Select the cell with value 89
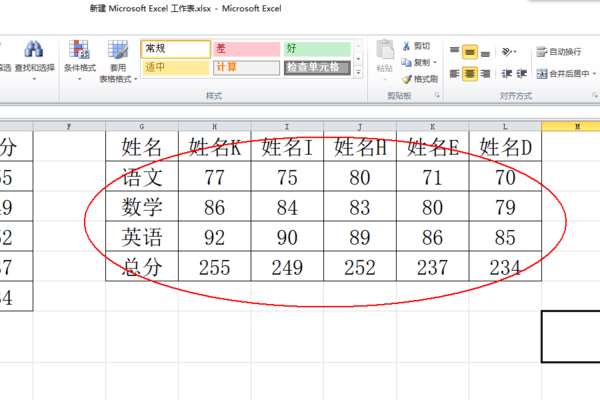The width and height of the screenshot is (600, 400). click(360, 236)
